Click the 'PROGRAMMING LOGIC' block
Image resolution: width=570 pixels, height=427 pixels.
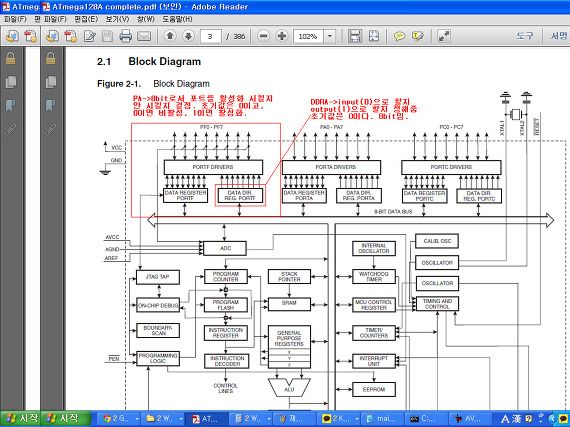point(158,358)
